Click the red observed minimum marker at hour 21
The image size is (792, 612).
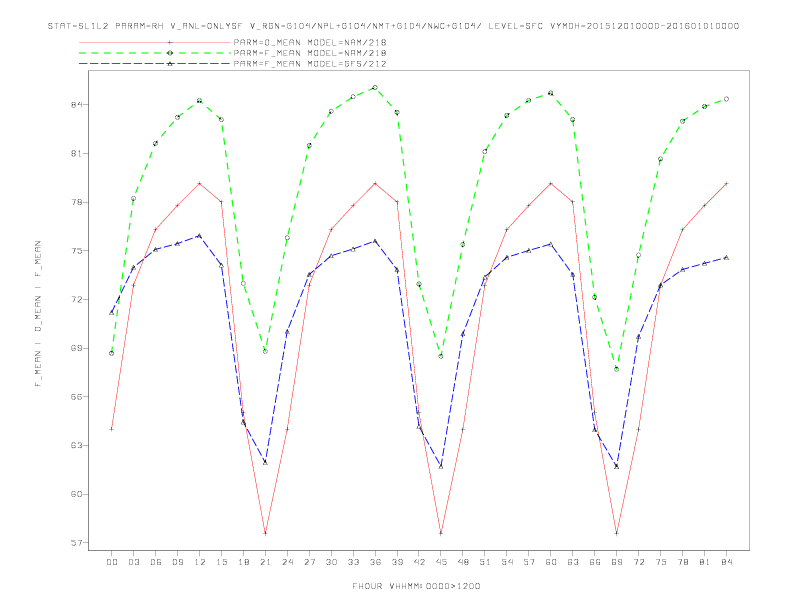[265, 533]
